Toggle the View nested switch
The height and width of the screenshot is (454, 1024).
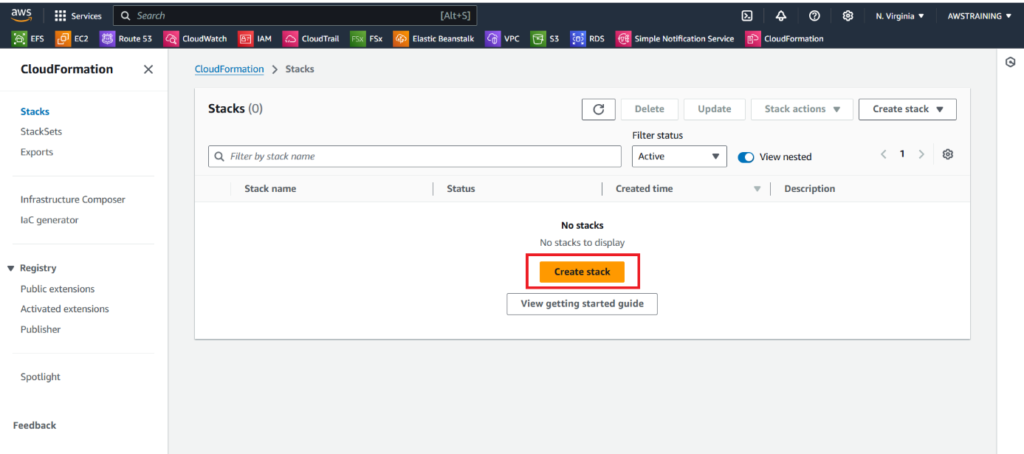point(746,157)
